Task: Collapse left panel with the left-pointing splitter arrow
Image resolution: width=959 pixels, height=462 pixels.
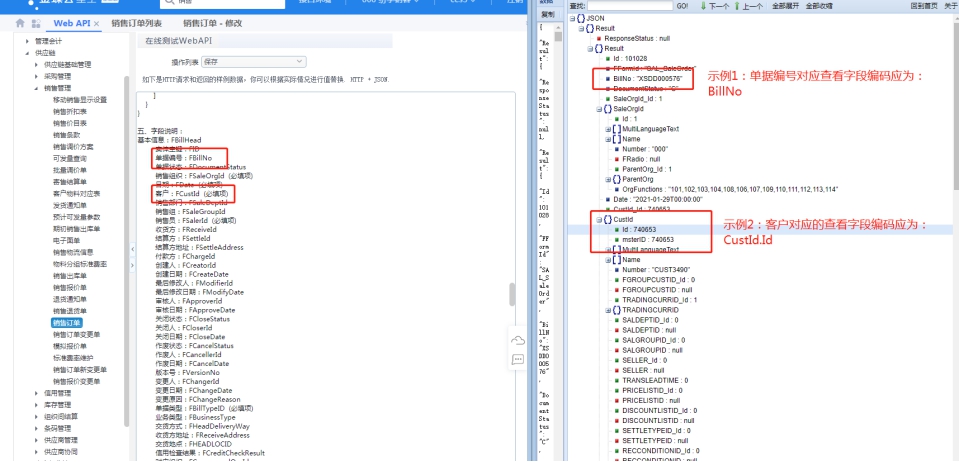Action: click(133, 250)
